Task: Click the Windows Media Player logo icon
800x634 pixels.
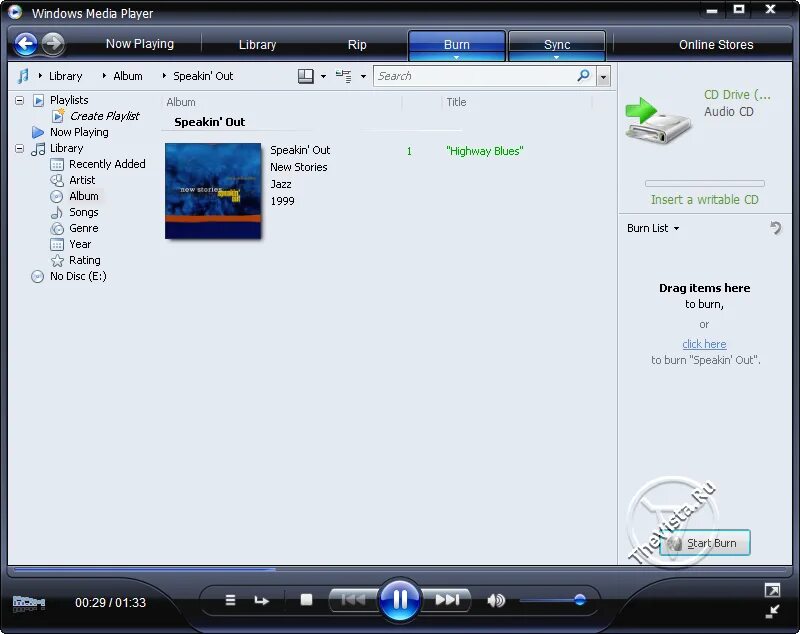Action: [x=16, y=12]
